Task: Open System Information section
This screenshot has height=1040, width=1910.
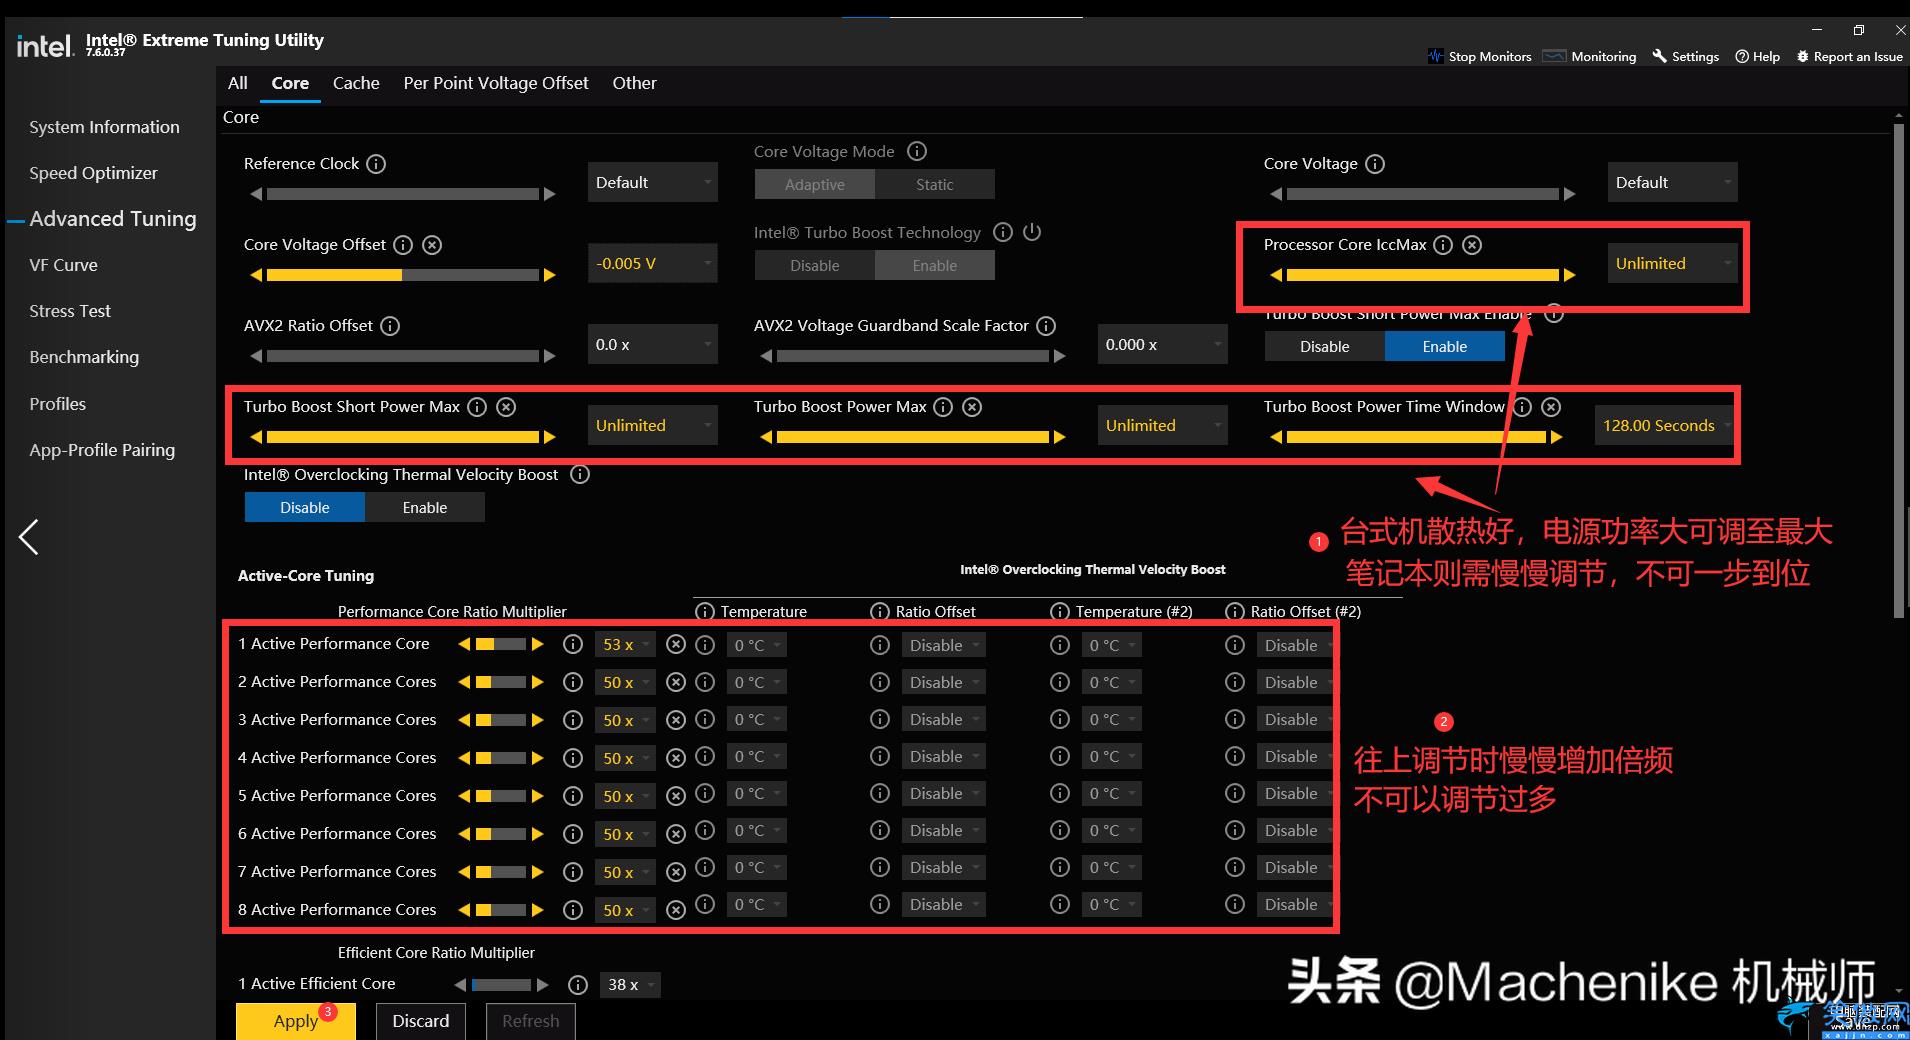Action: (x=105, y=127)
